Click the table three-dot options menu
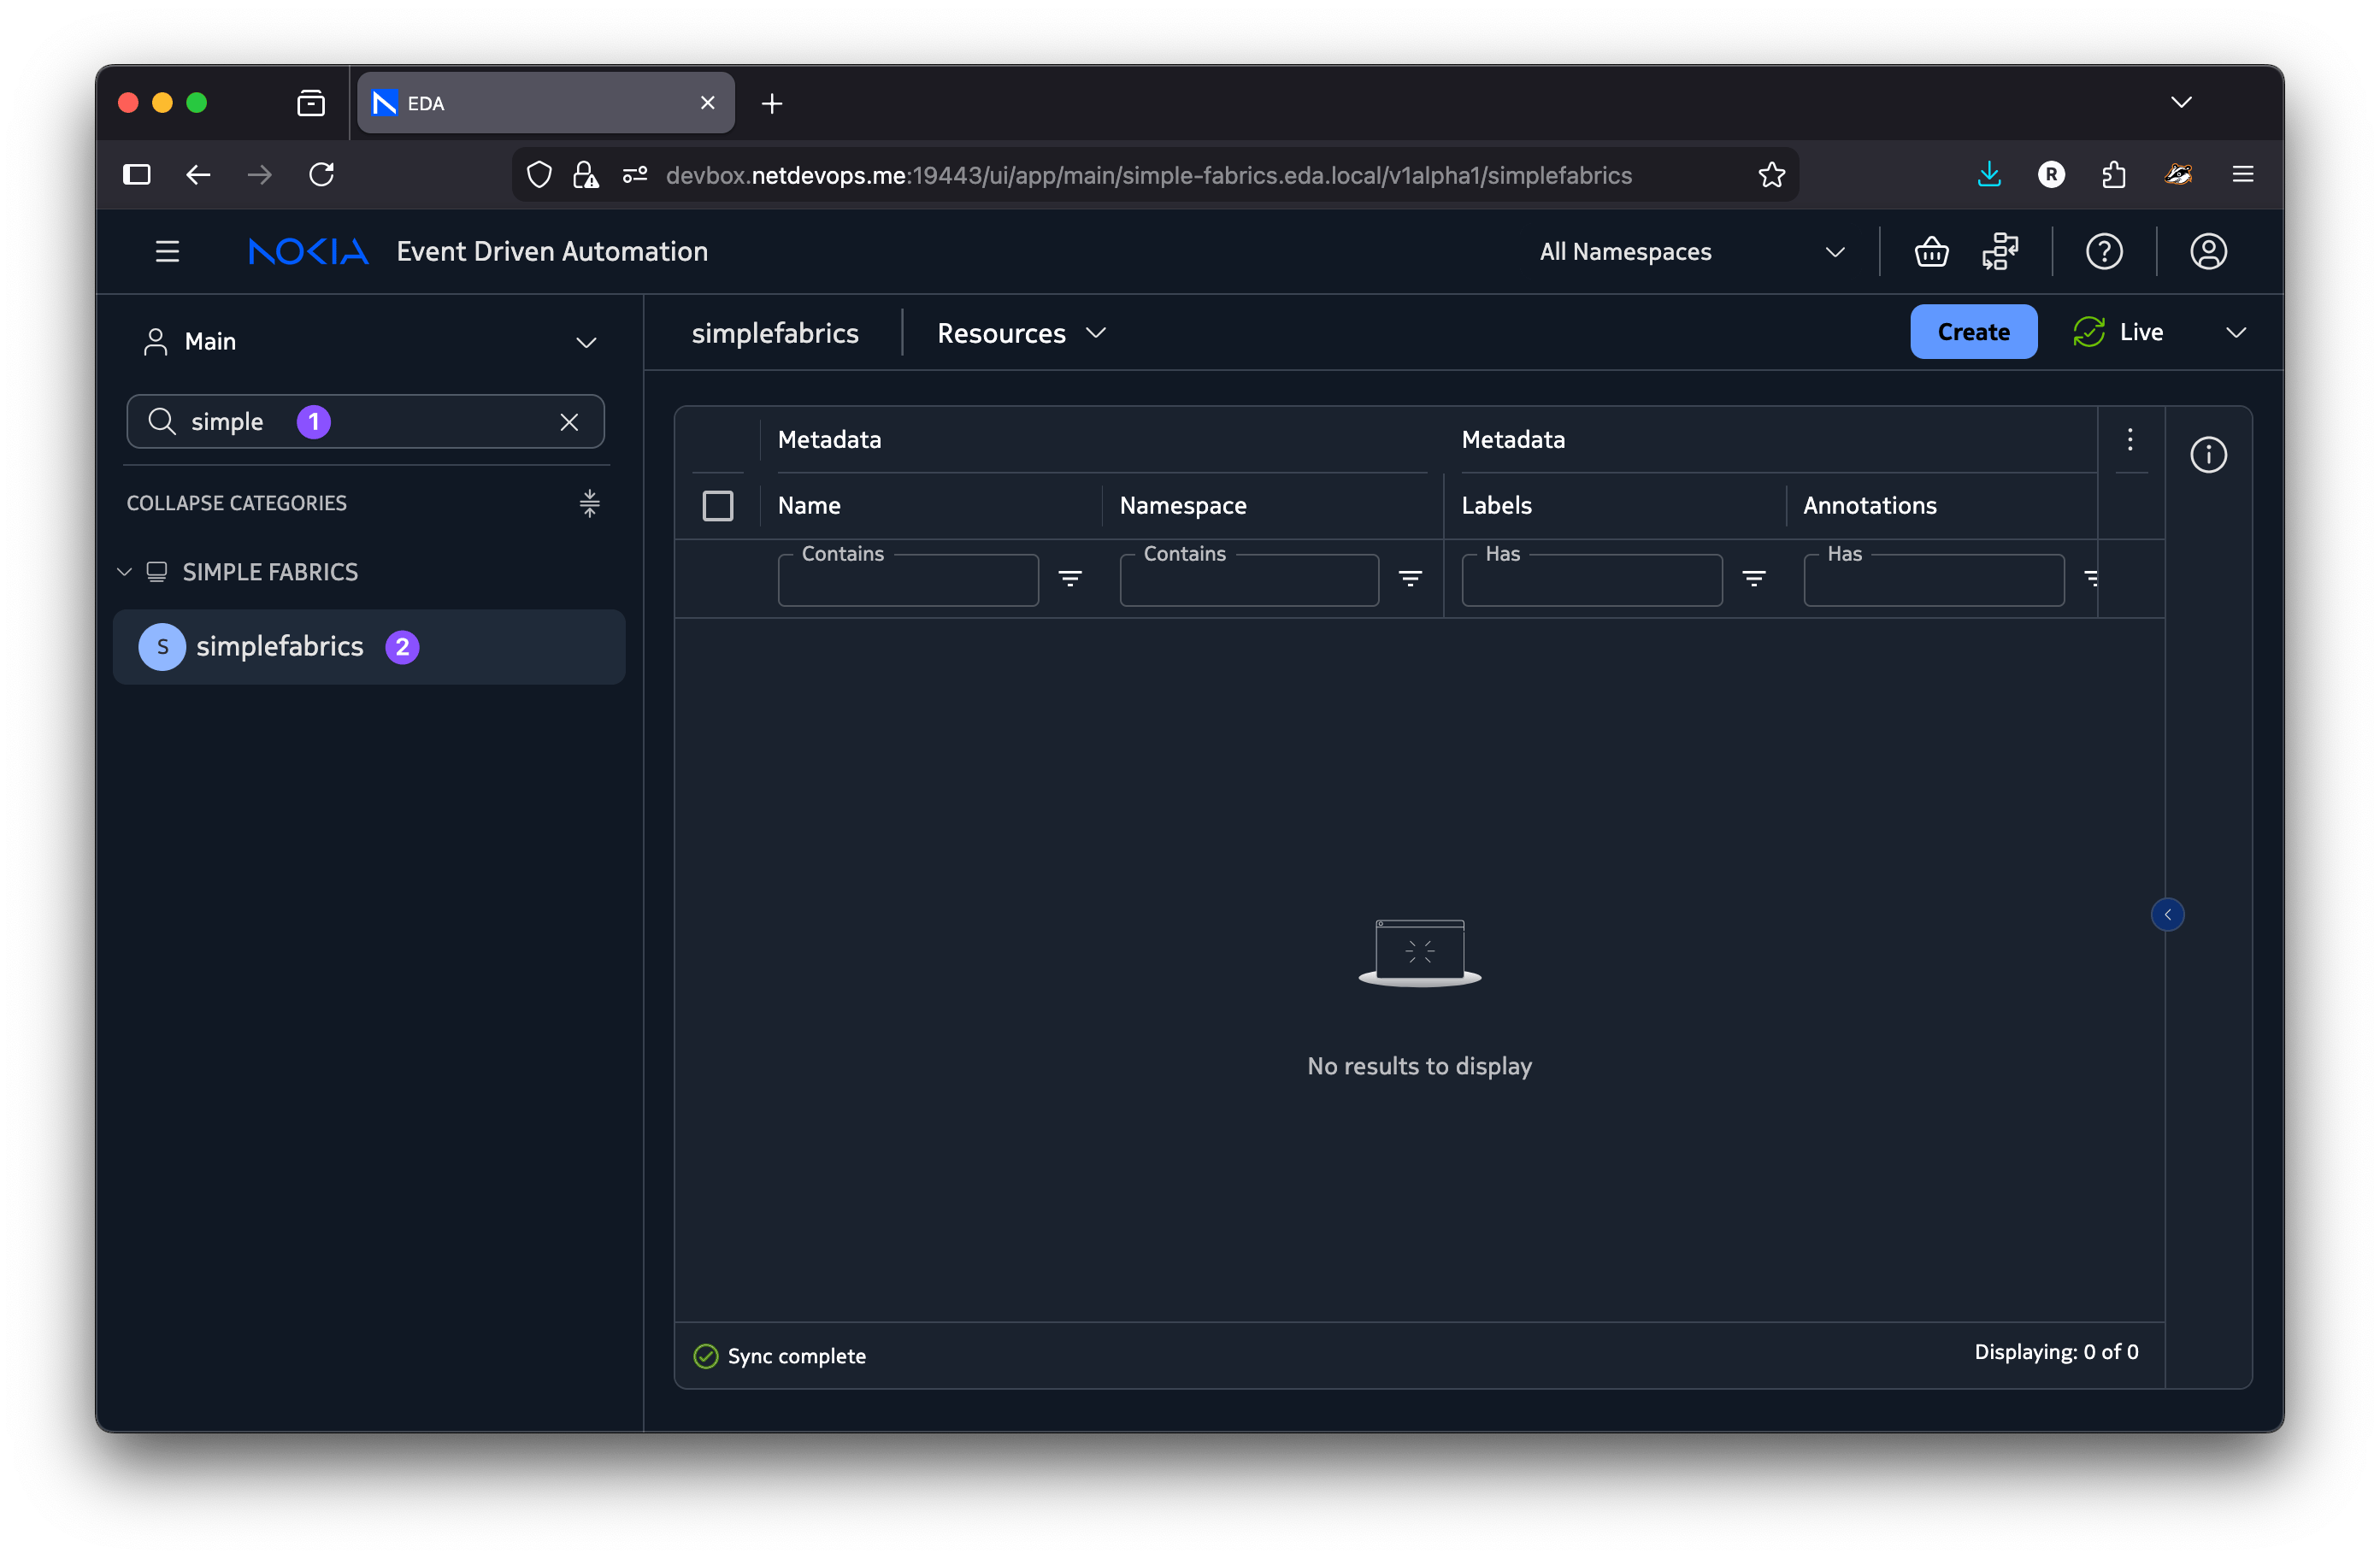The image size is (2380, 1559). click(x=2130, y=440)
